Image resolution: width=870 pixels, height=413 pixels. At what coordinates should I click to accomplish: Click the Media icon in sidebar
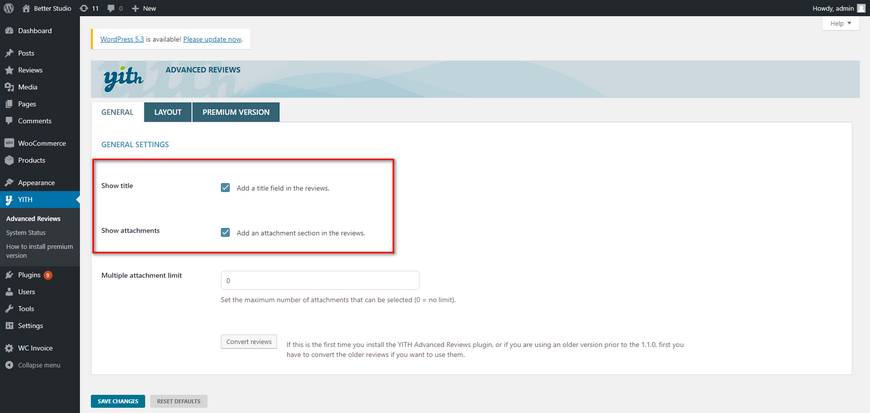click(x=9, y=87)
